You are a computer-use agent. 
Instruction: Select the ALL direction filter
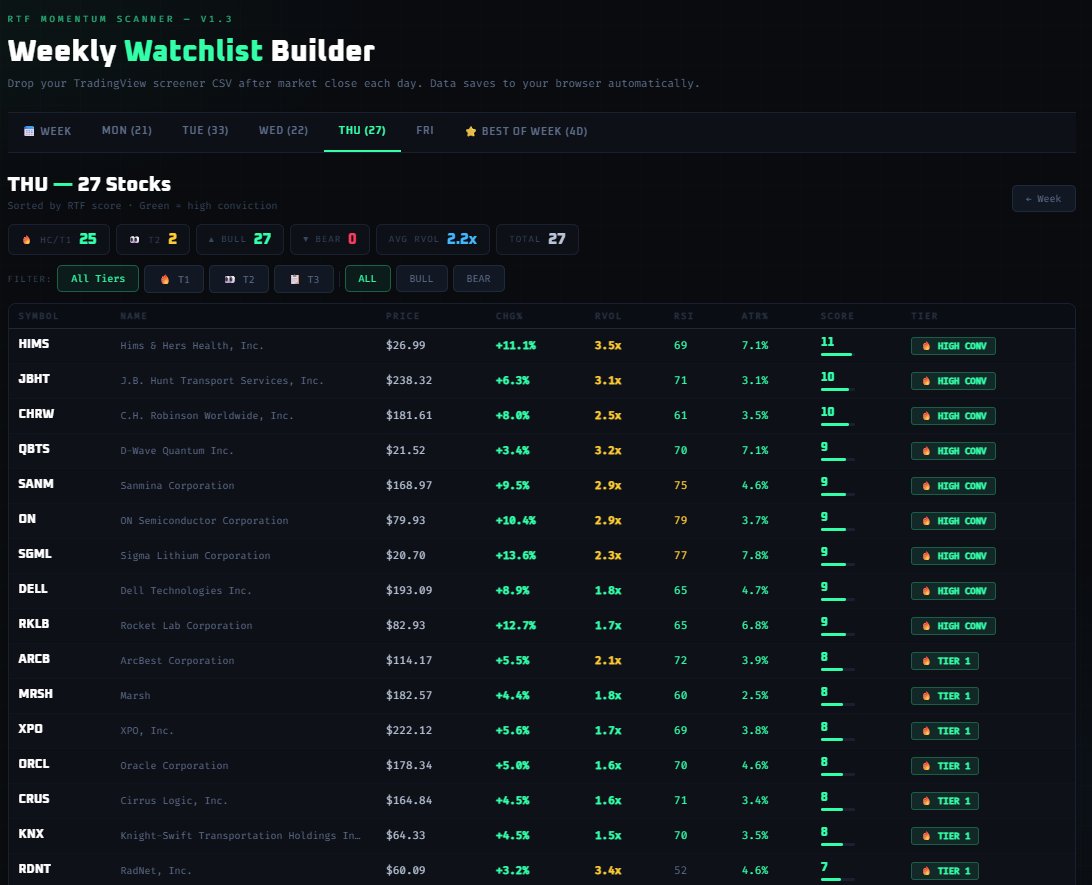[367, 279]
